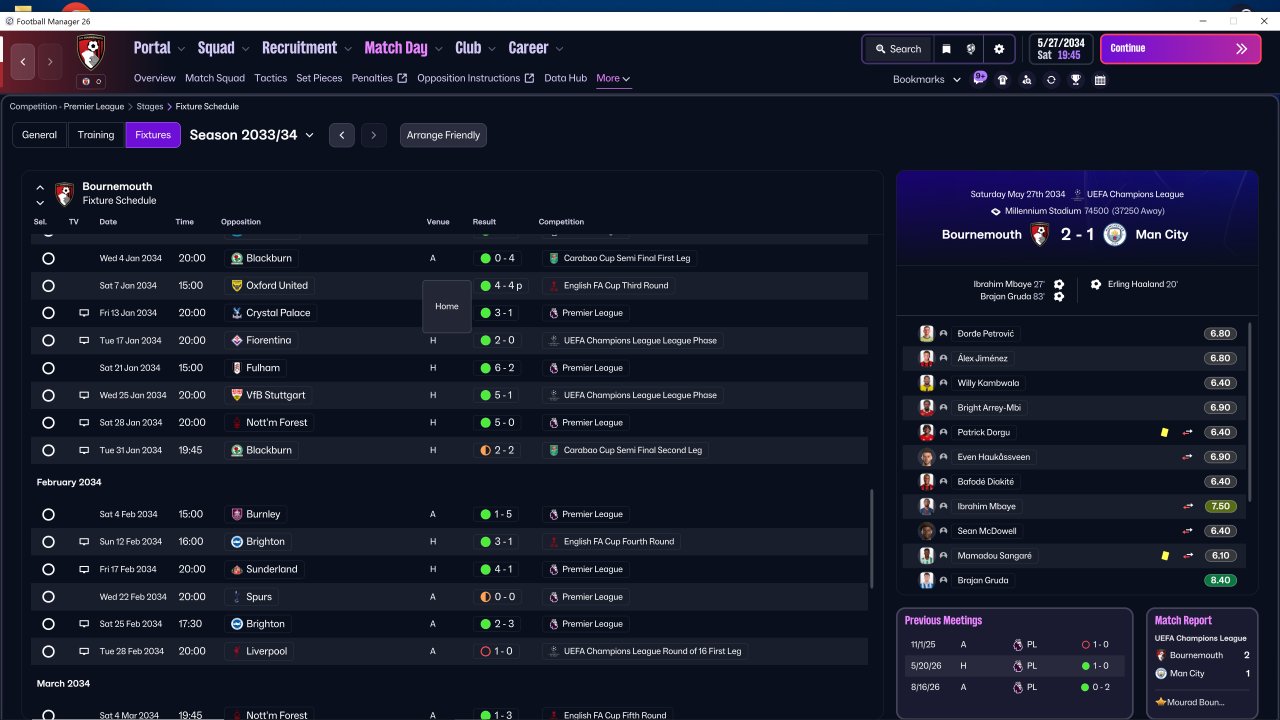
Task: Open the messages inbox notification icon
Action: pyautogui.click(x=979, y=79)
